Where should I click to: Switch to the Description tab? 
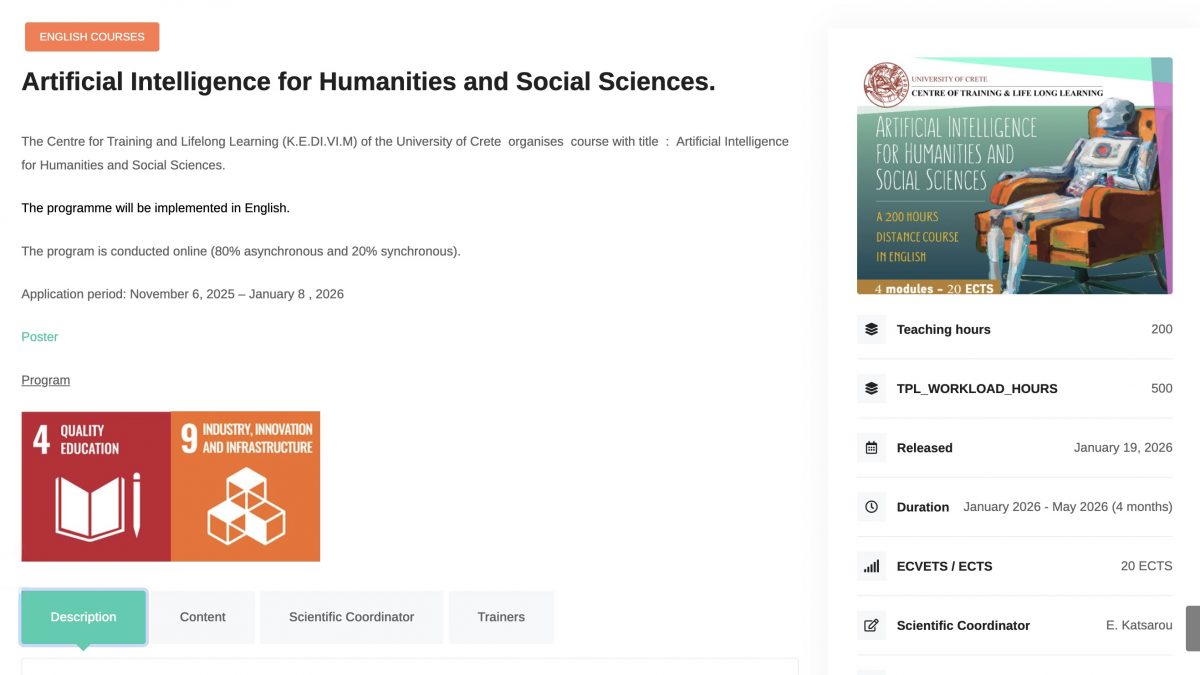pos(84,617)
